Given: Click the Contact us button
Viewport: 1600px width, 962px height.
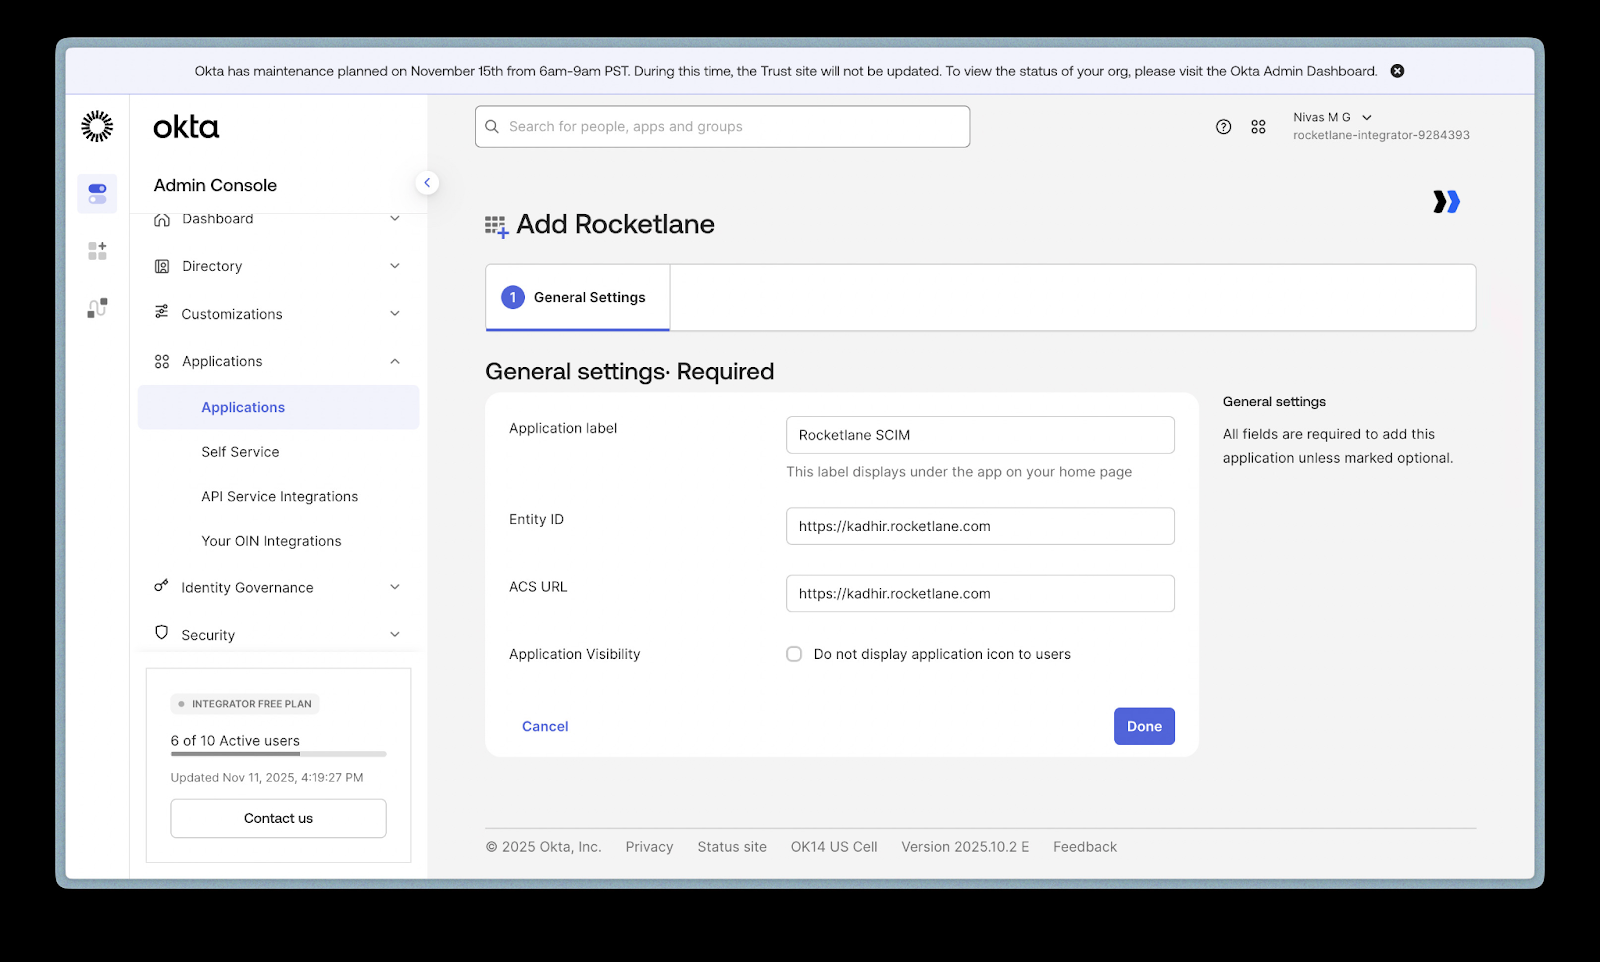Looking at the screenshot, I should coord(278,818).
